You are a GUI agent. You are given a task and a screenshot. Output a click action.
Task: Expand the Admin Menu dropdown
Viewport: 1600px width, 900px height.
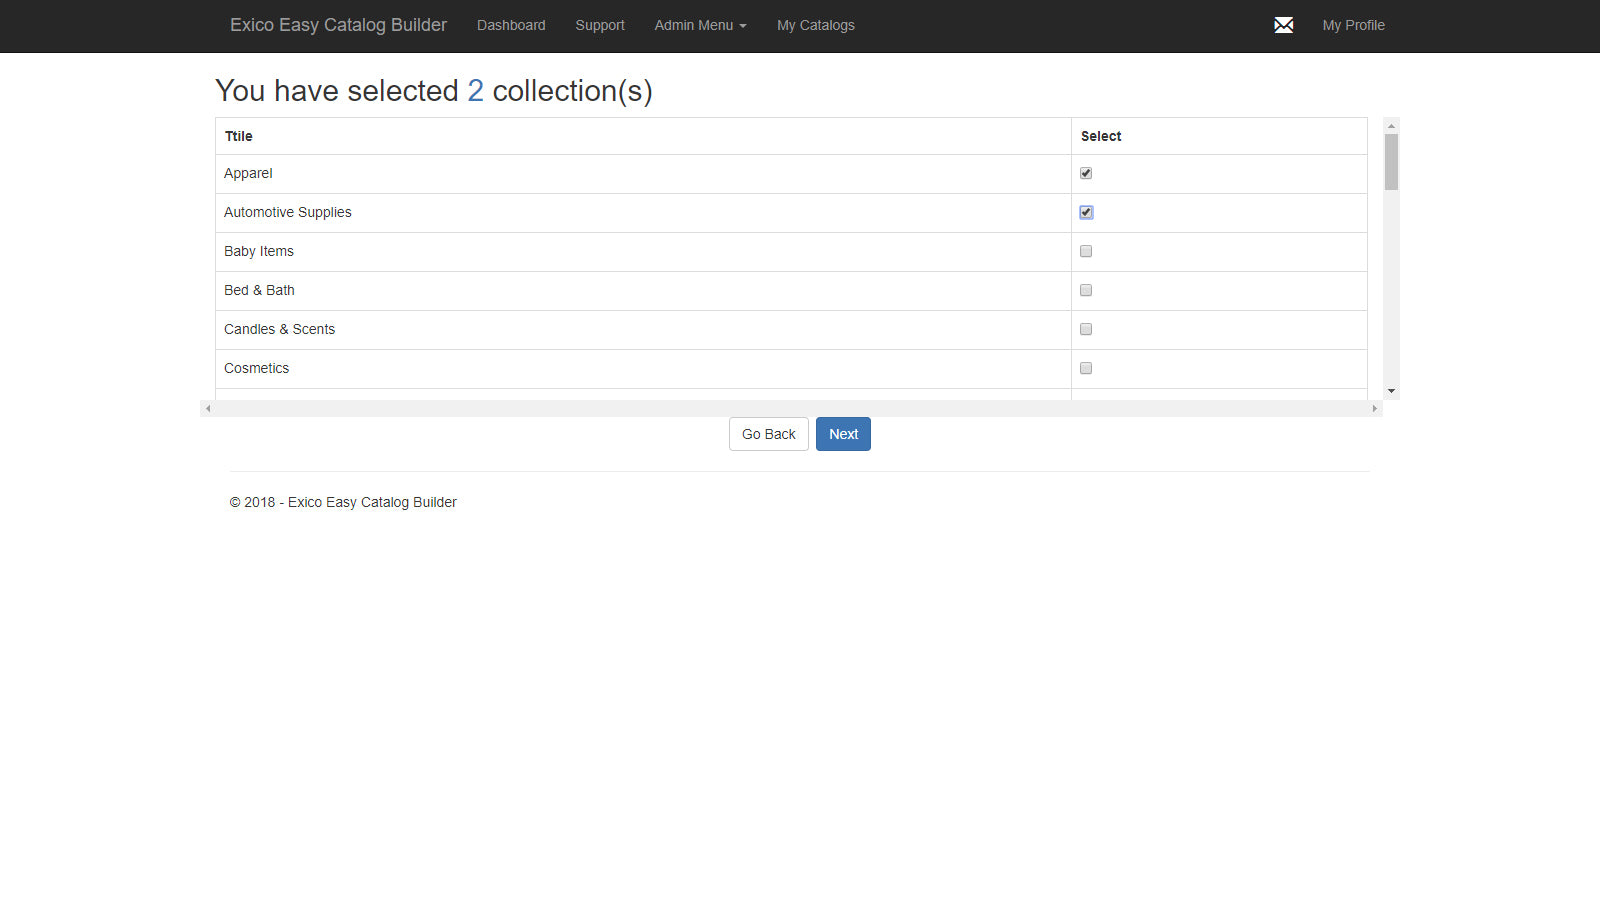(700, 25)
